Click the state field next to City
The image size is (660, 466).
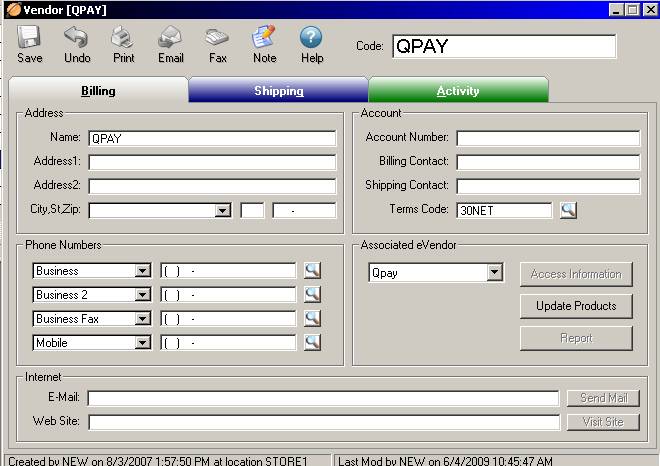tap(252, 210)
